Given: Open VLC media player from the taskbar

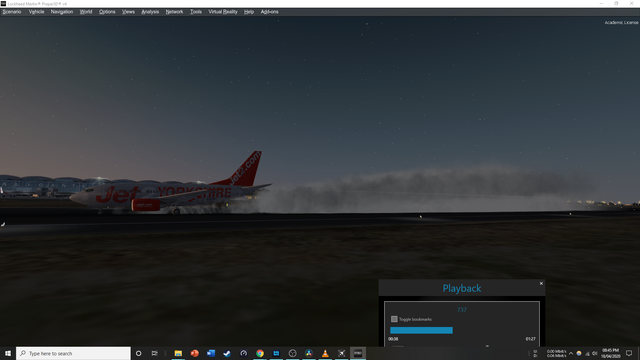Looking at the screenshot, I should [325, 353].
